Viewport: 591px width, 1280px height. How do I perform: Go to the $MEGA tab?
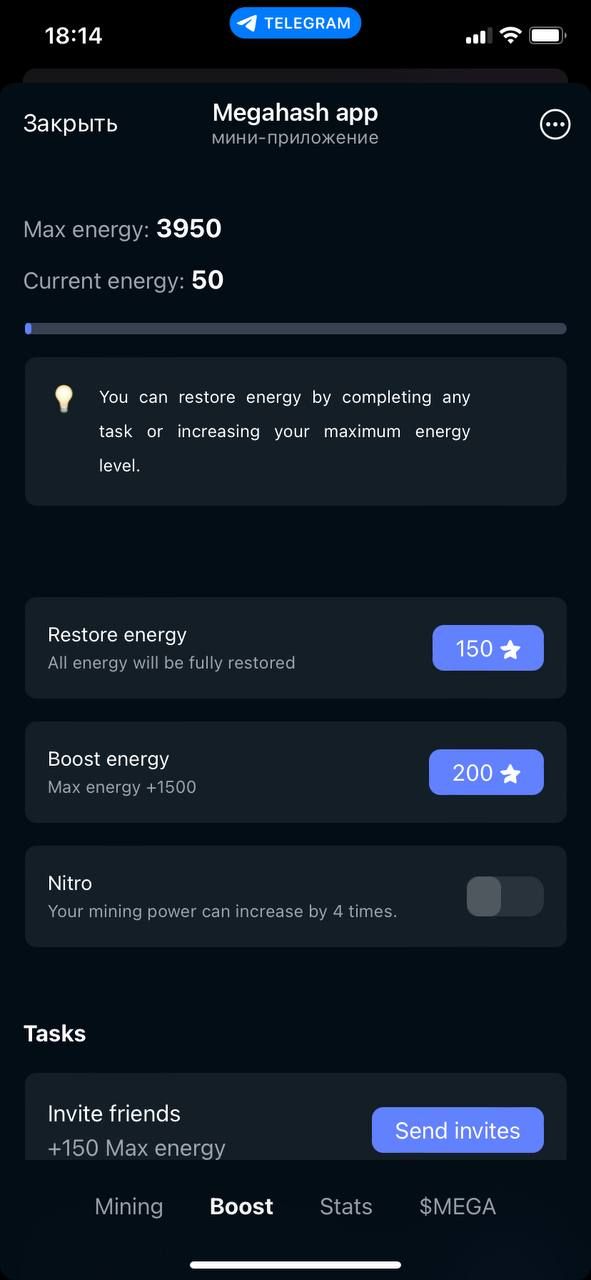point(458,1206)
